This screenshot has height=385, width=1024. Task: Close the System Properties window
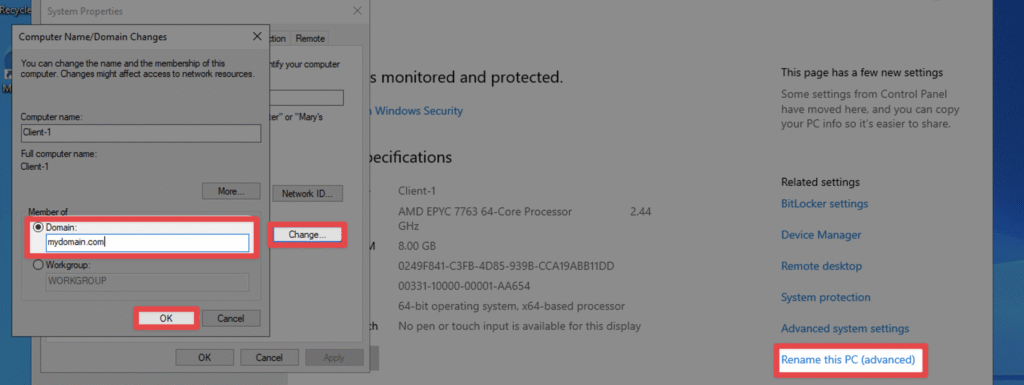point(357,11)
